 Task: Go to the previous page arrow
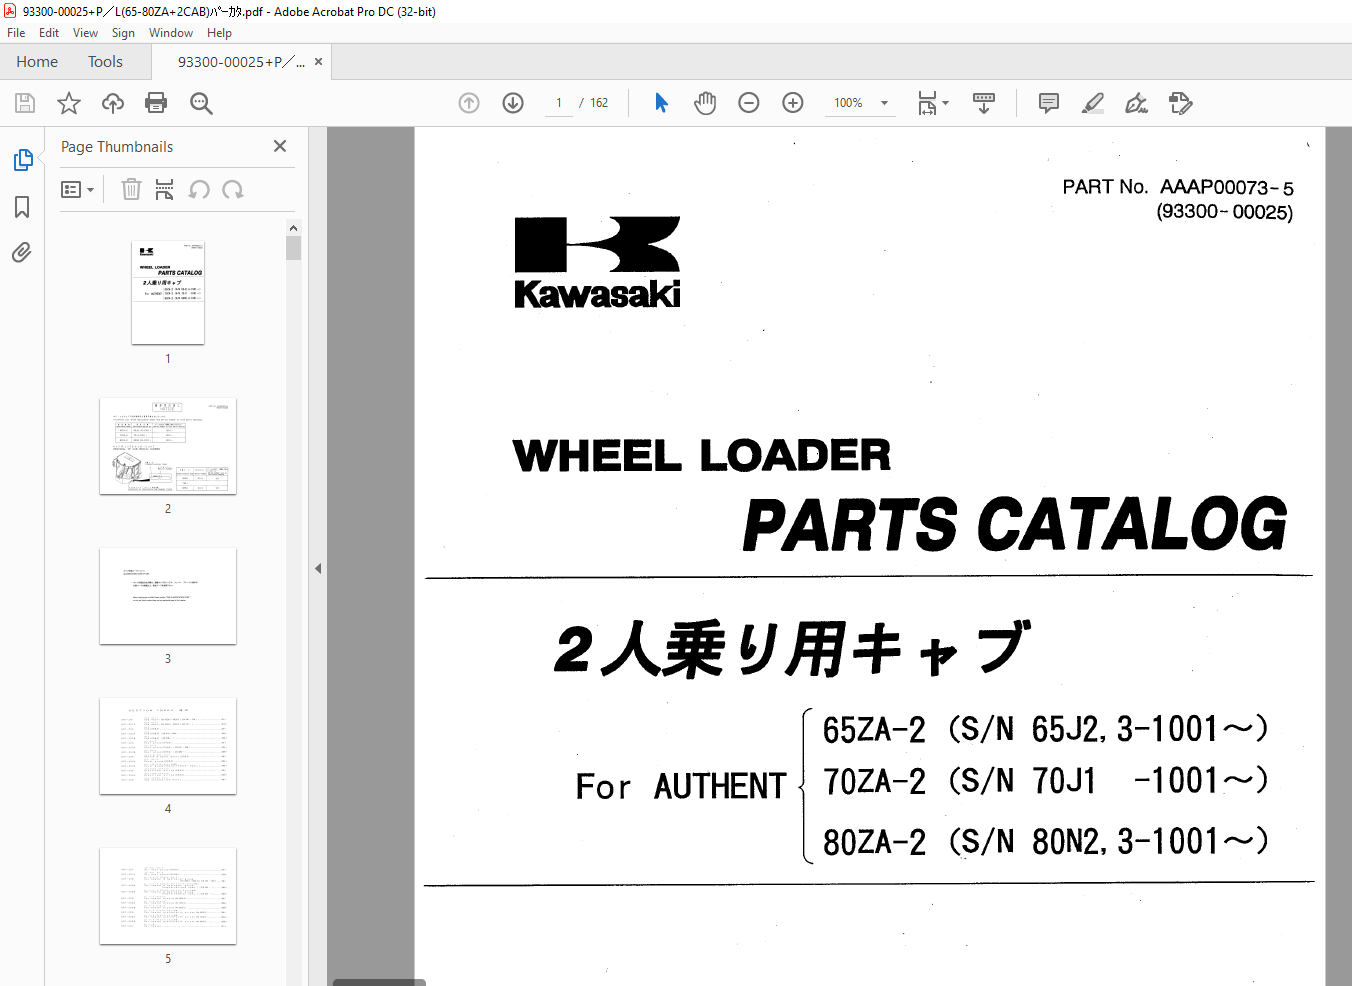click(469, 103)
